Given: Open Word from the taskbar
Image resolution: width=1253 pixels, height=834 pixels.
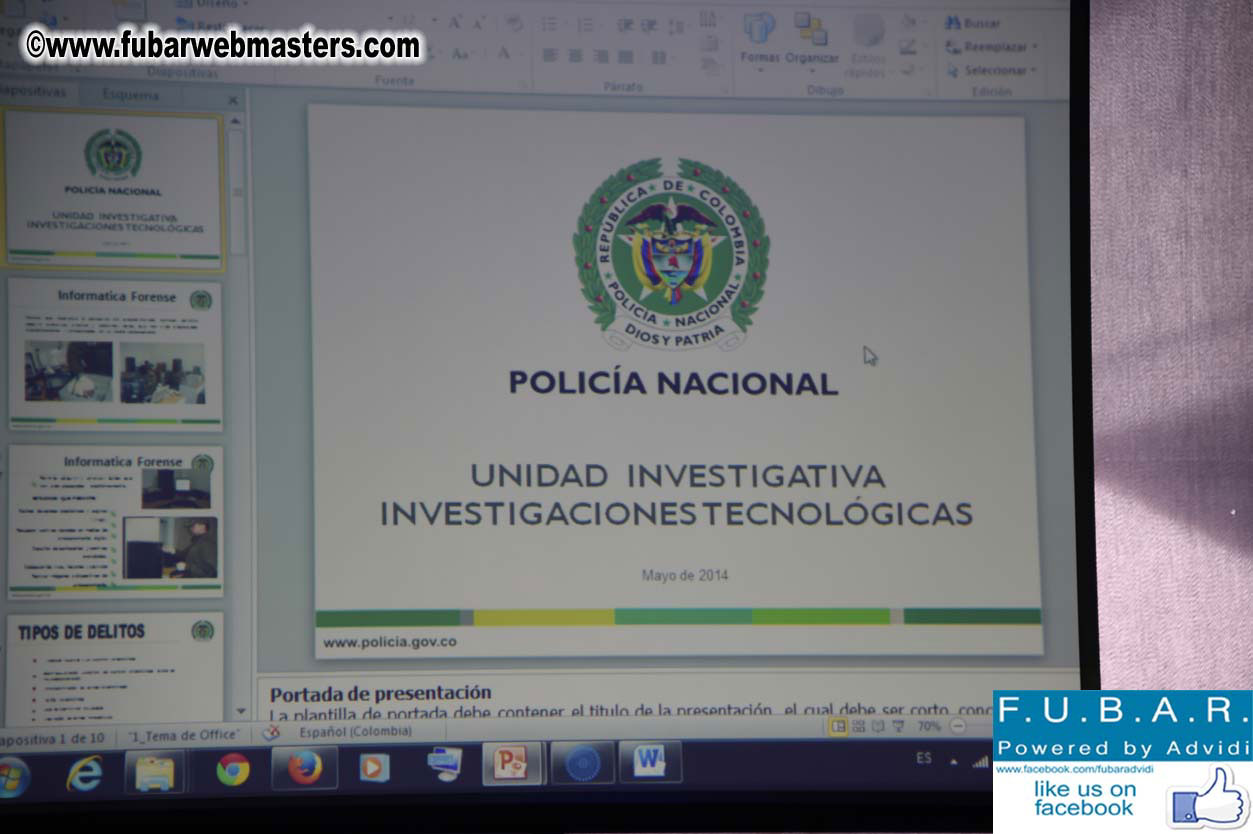Looking at the screenshot, I should point(649,763).
